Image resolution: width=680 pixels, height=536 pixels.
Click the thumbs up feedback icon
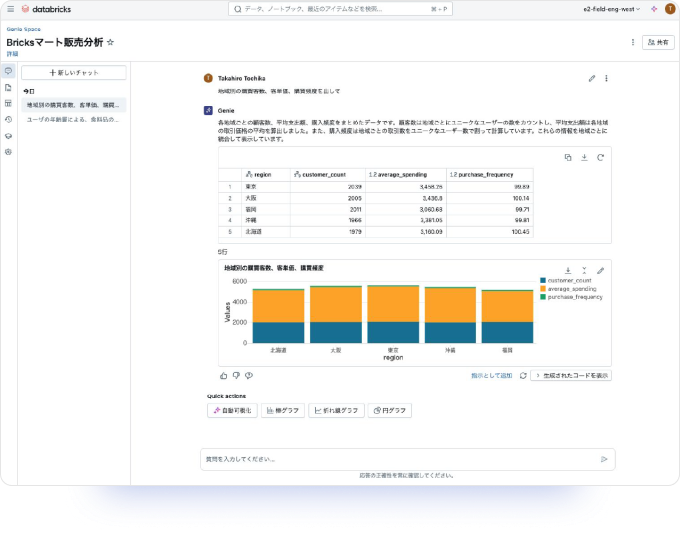click(223, 376)
